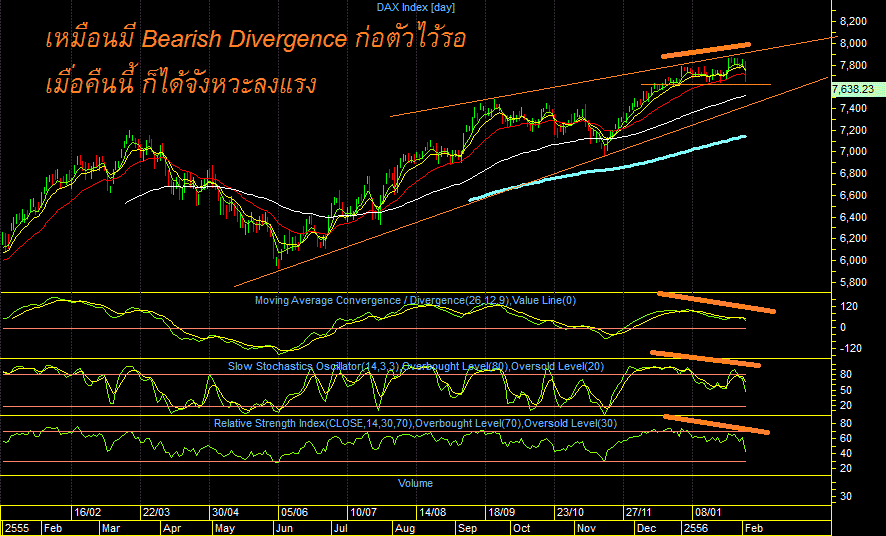Viewport: 886px width, 536px height.
Task: Click the 7,400 price axis value
Action: [x=853, y=108]
